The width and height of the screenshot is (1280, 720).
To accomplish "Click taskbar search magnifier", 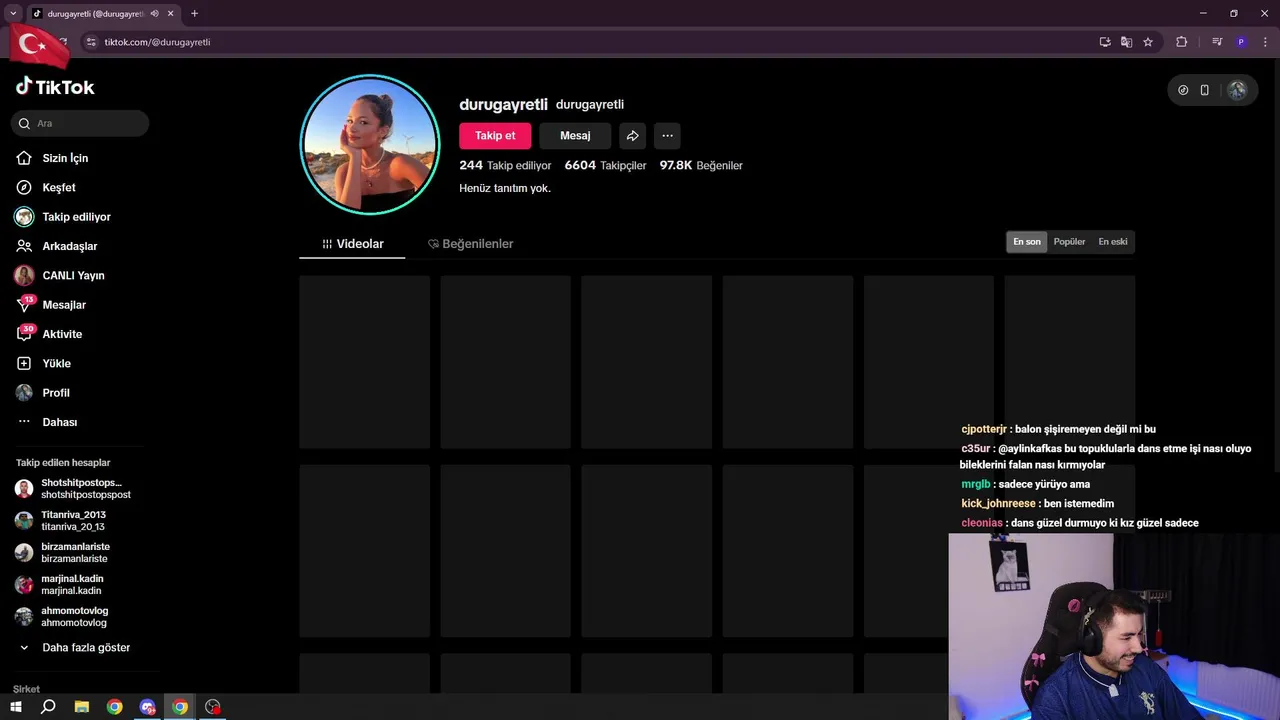I will click(x=48, y=707).
